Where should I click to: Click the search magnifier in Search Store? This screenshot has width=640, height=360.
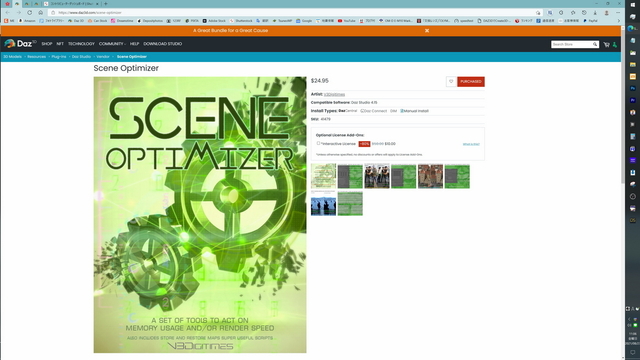pos(595,44)
